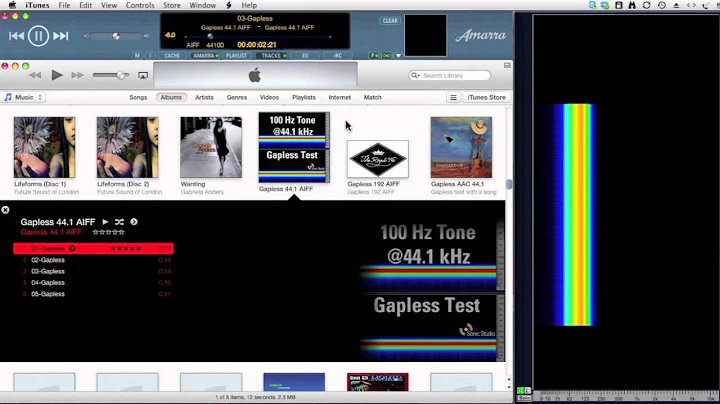The width and height of the screenshot is (720, 404).
Task: Click CLEAR button in Amarra
Action: (390, 21)
